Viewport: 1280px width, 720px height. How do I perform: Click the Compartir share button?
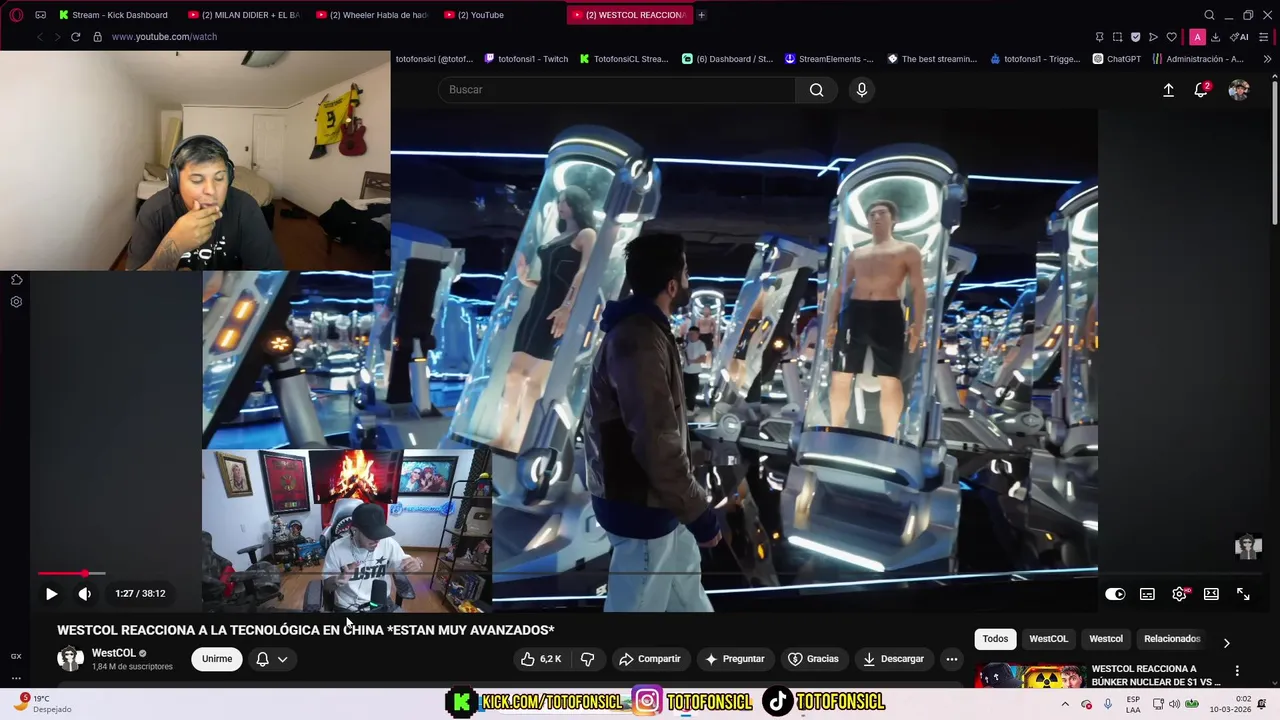coord(650,659)
